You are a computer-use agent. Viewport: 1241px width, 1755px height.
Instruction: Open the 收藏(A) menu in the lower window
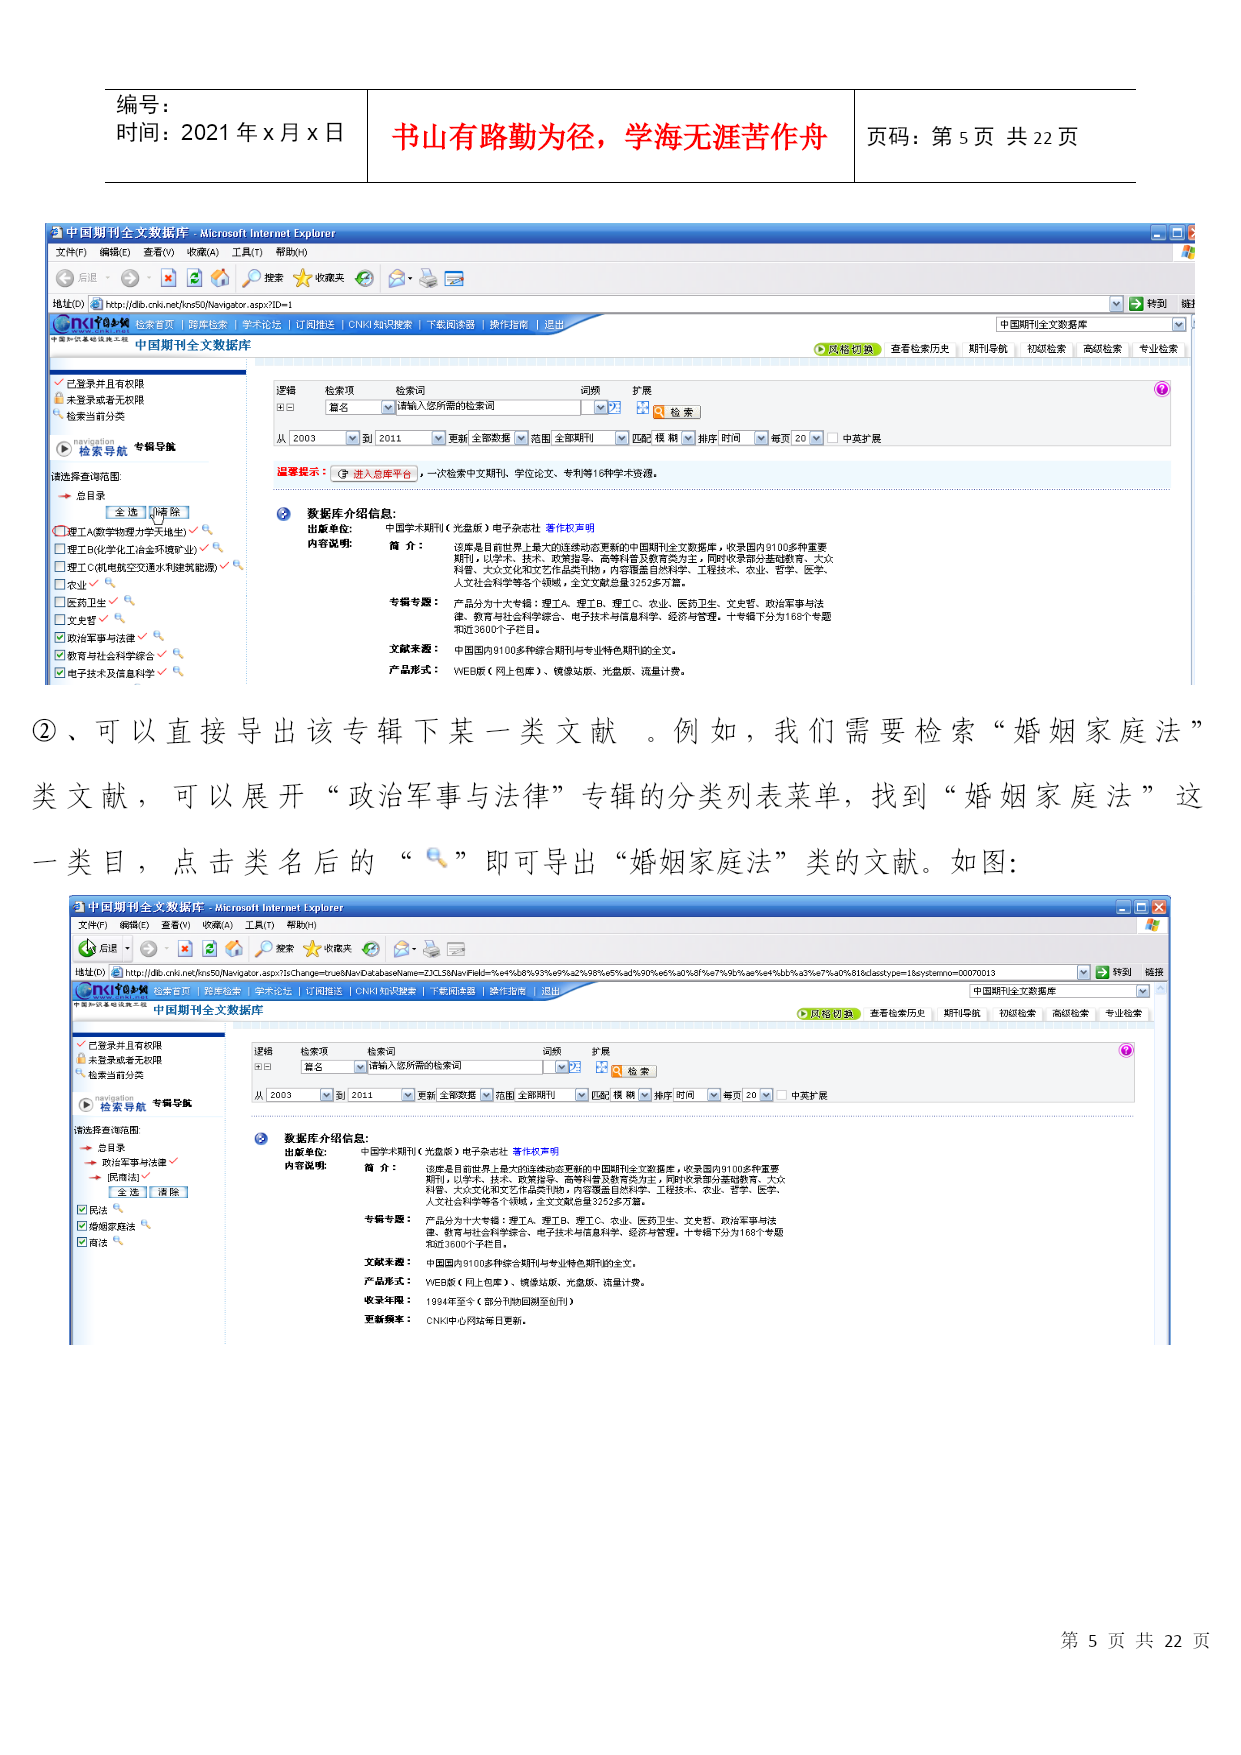[x=217, y=925]
